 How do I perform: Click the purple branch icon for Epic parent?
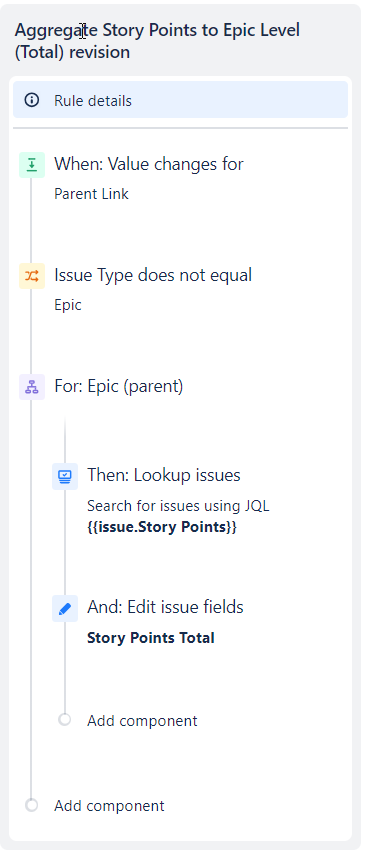(32, 387)
